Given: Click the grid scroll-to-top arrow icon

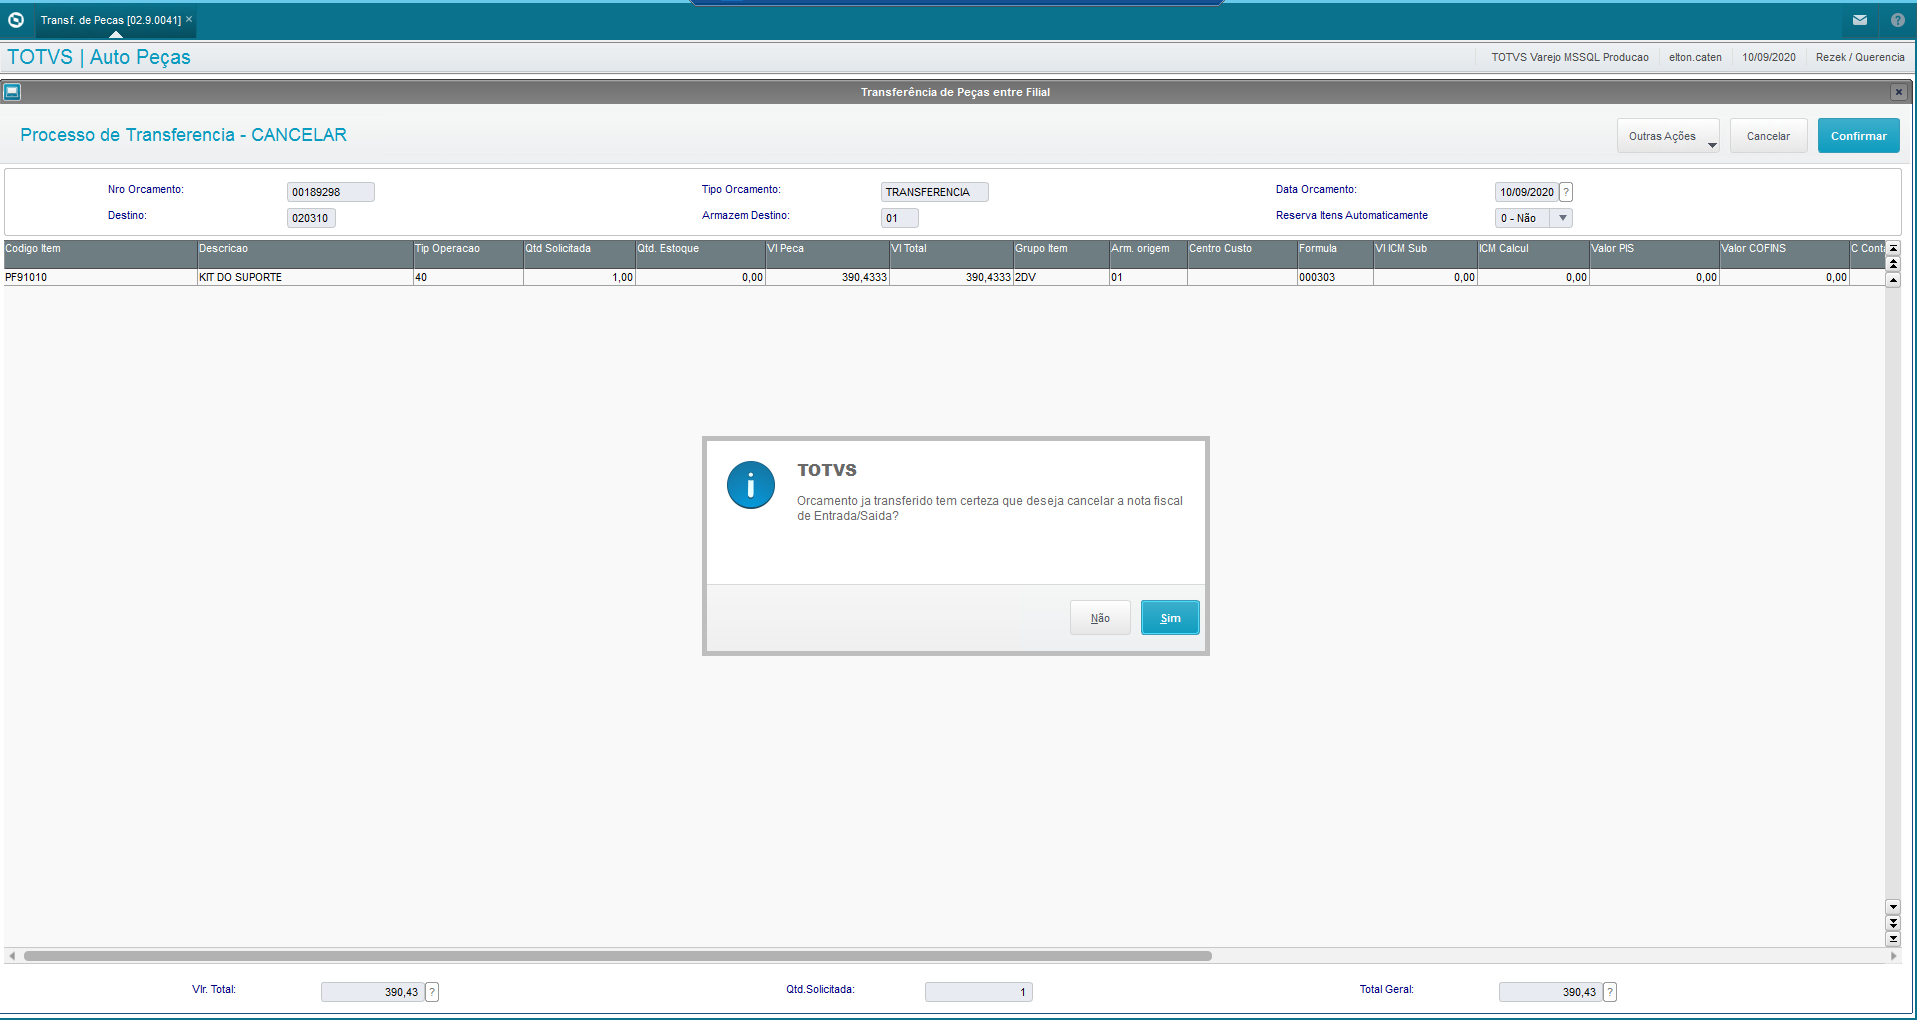Looking at the screenshot, I should (1893, 248).
